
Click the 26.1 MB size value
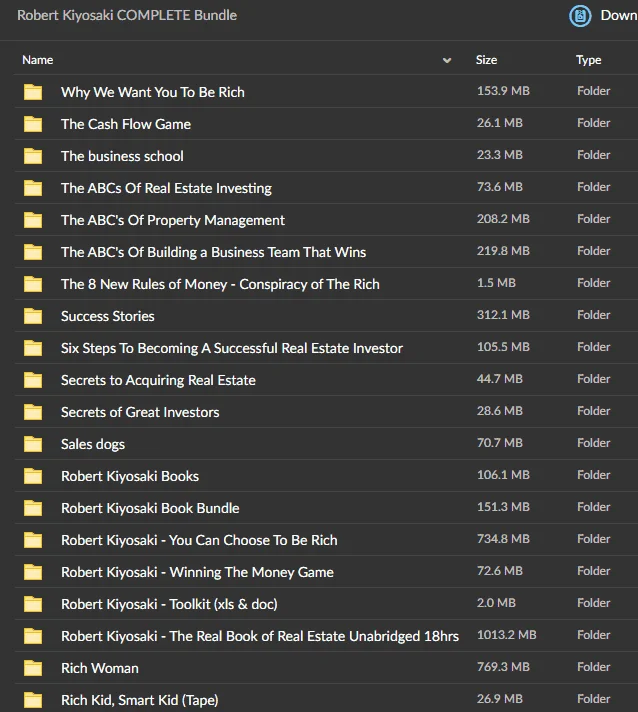tap(500, 123)
